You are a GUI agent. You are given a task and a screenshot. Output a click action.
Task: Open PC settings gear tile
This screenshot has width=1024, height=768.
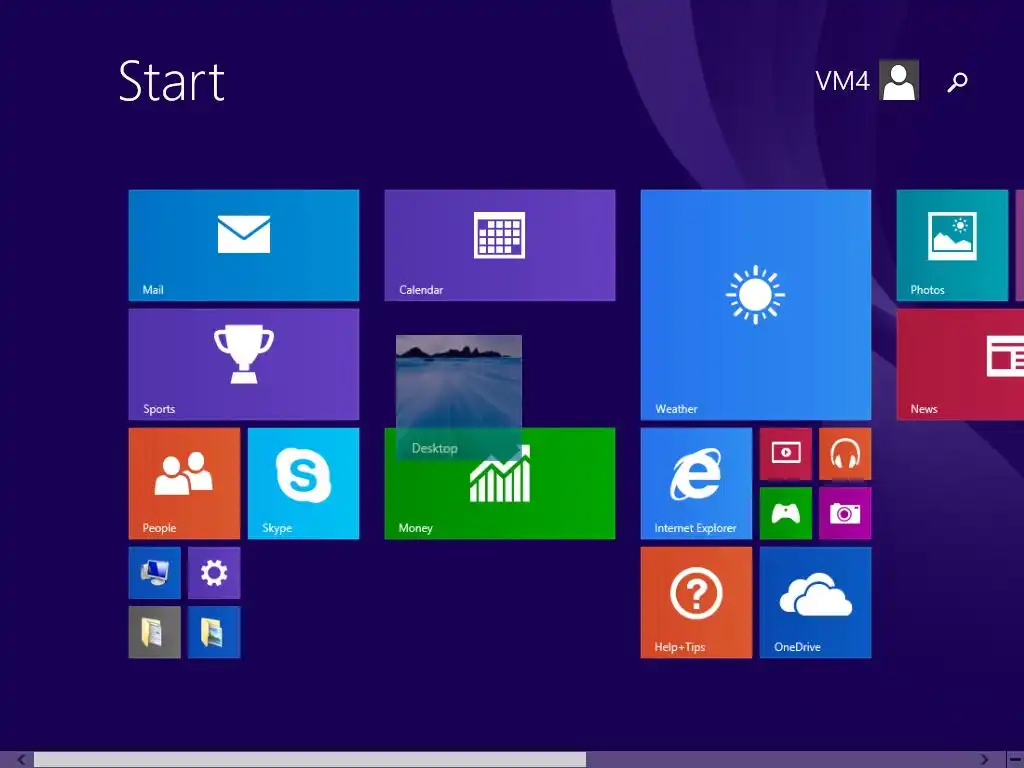point(214,573)
